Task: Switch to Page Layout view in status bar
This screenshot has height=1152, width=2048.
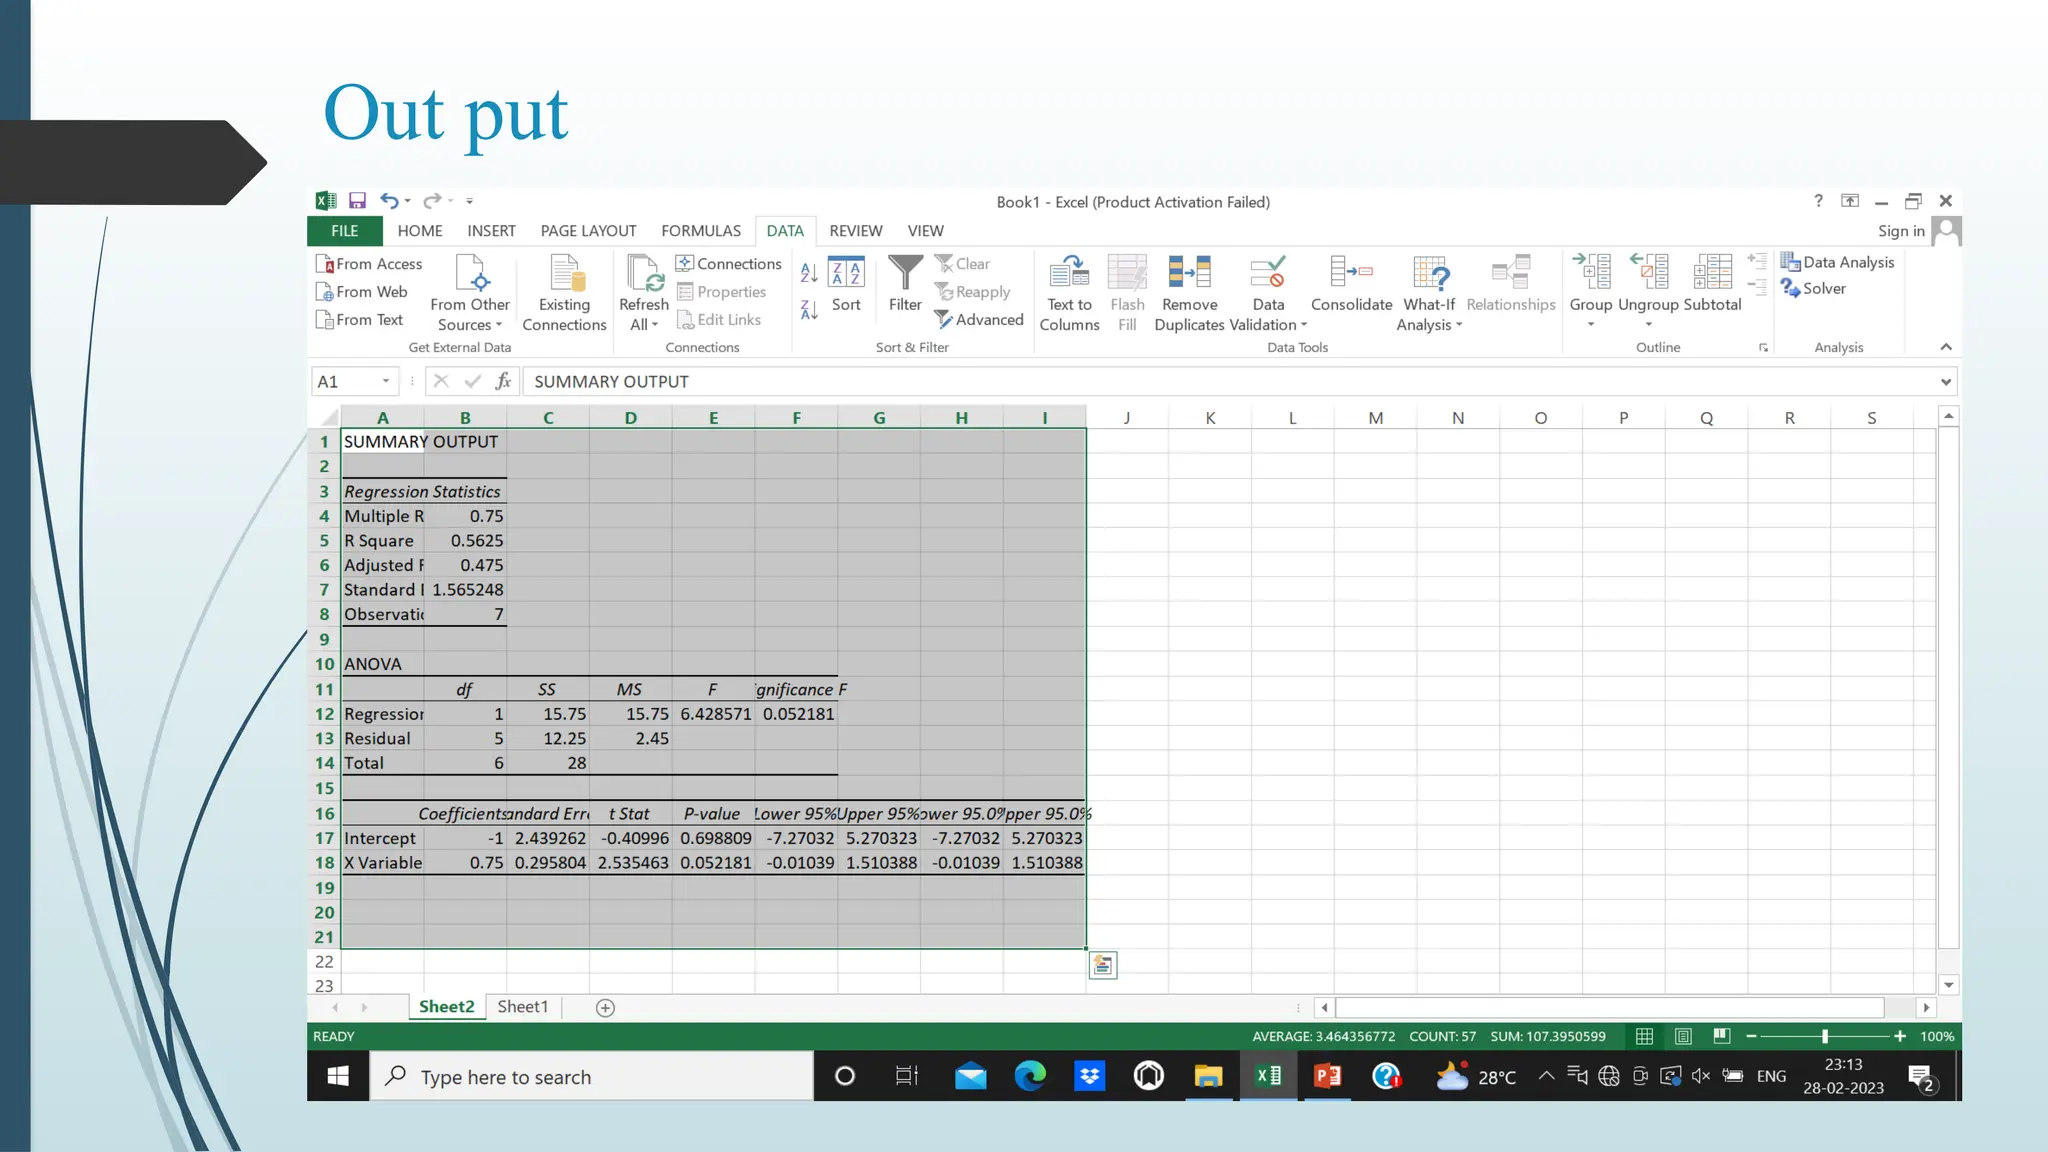Action: click(x=1683, y=1036)
